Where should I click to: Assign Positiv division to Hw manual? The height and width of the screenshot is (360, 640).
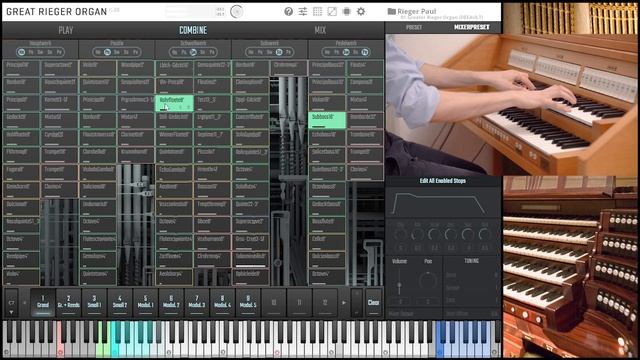pyautogui.click(x=98, y=52)
